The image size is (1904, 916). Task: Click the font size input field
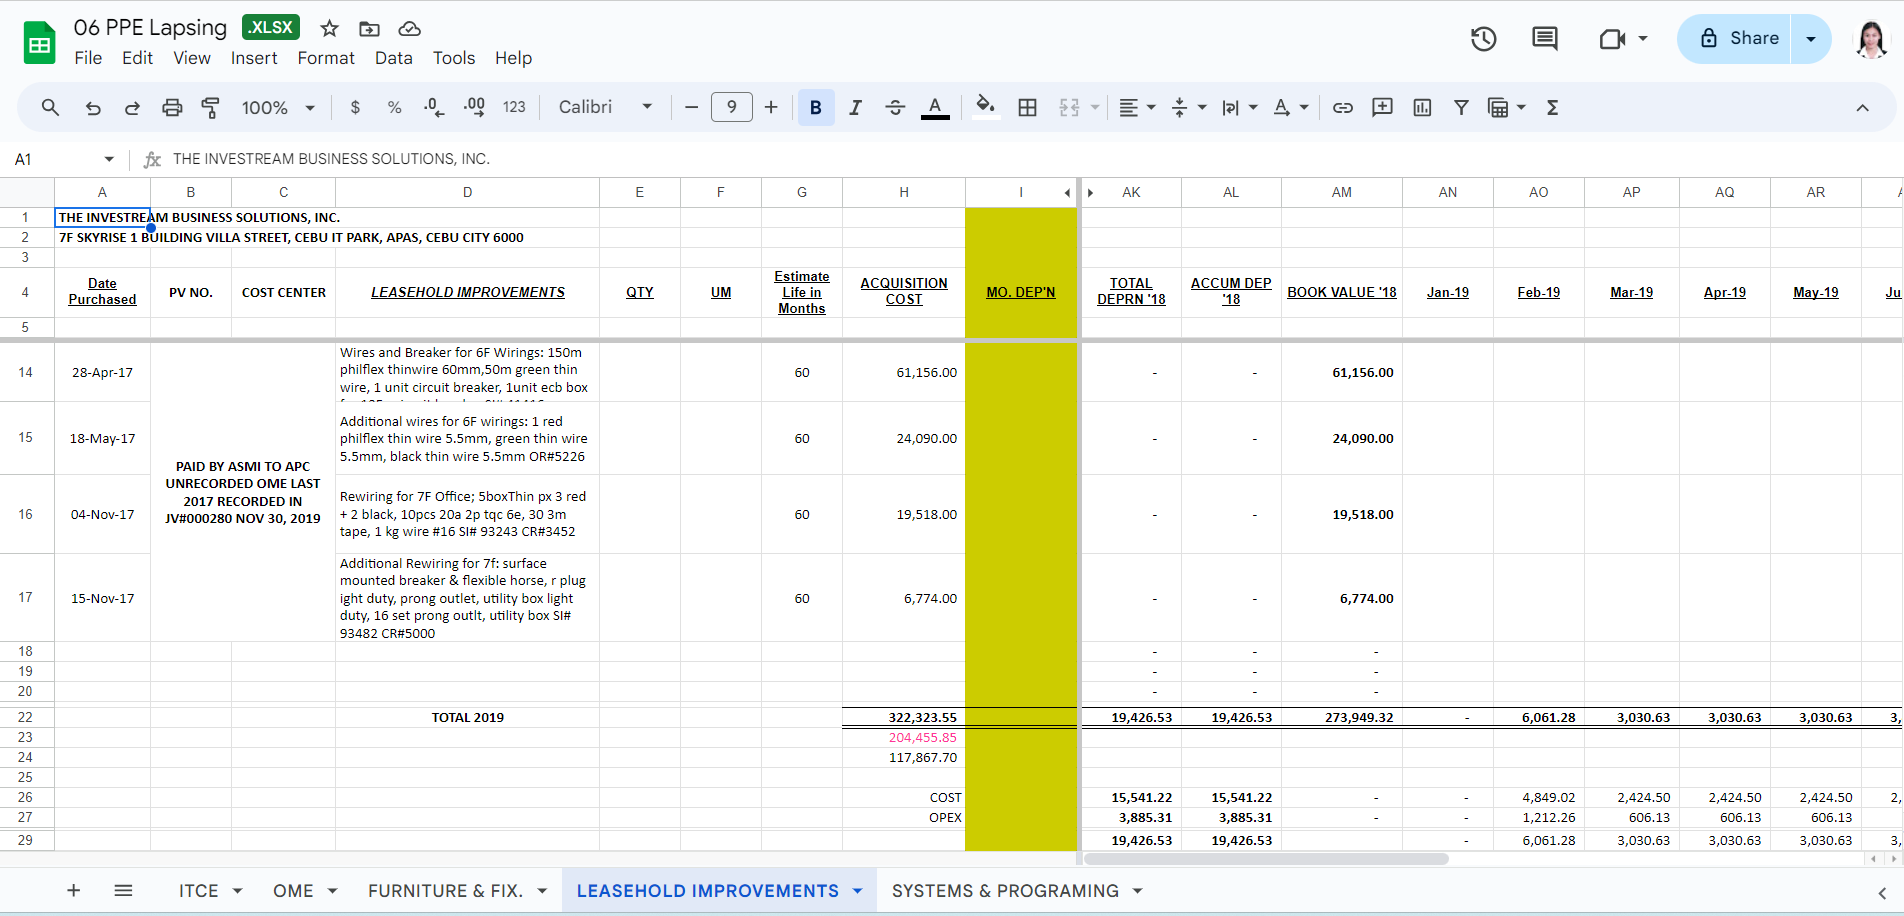[x=731, y=107]
